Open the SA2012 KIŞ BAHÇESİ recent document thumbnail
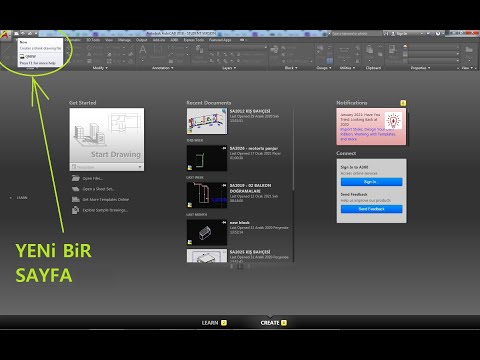 (207, 121)
